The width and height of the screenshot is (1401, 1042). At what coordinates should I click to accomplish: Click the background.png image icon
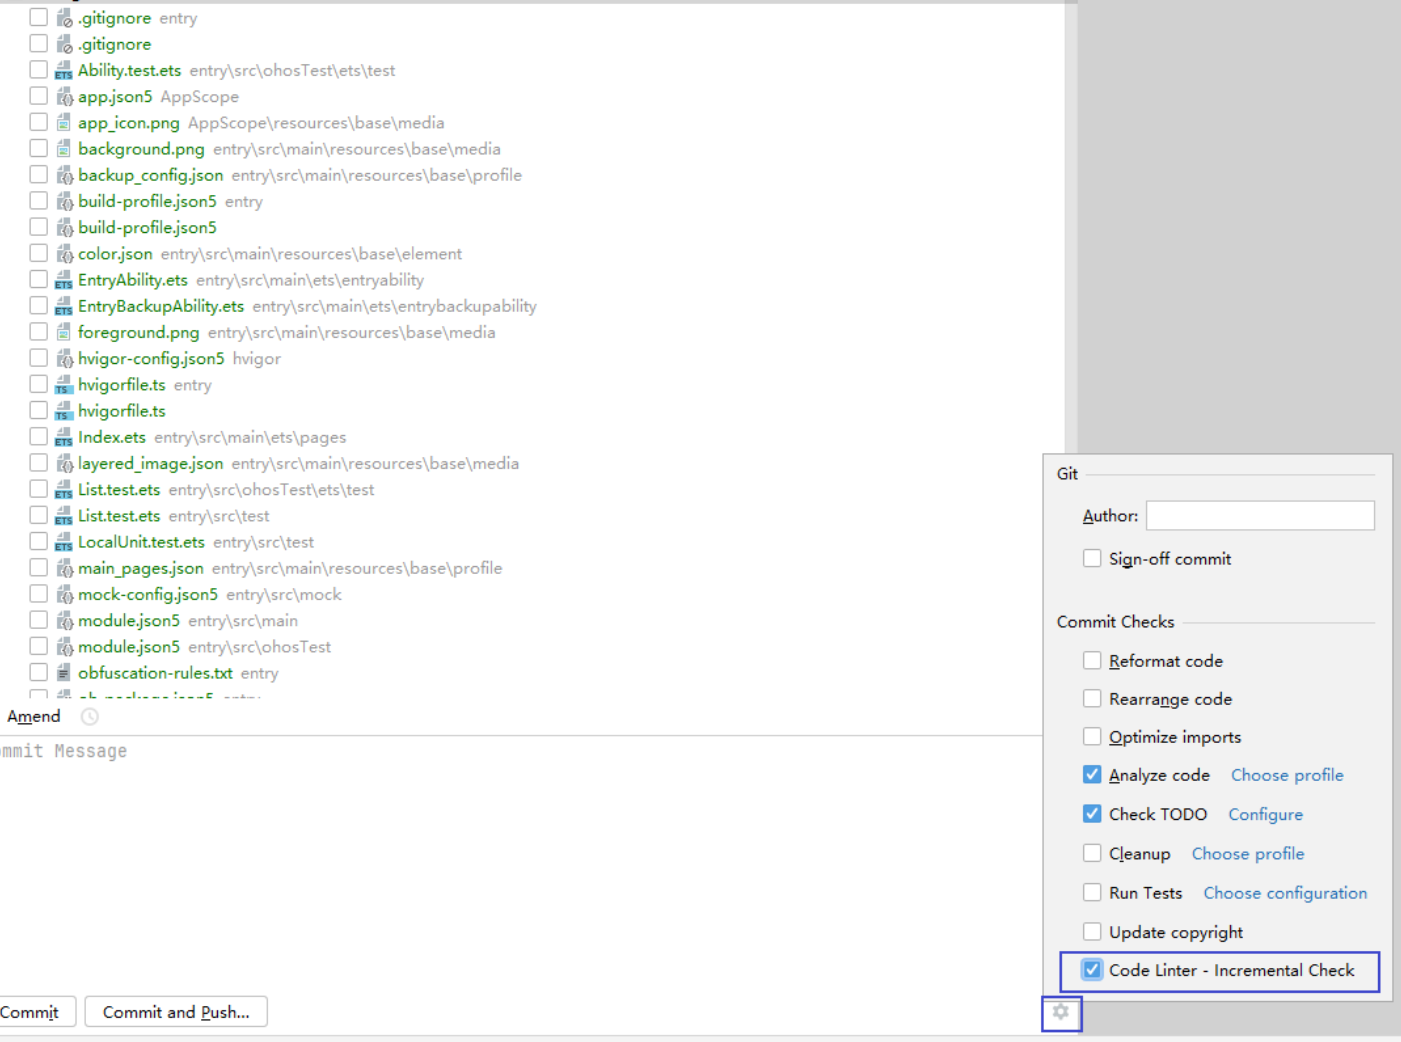[x=64, y=149]
